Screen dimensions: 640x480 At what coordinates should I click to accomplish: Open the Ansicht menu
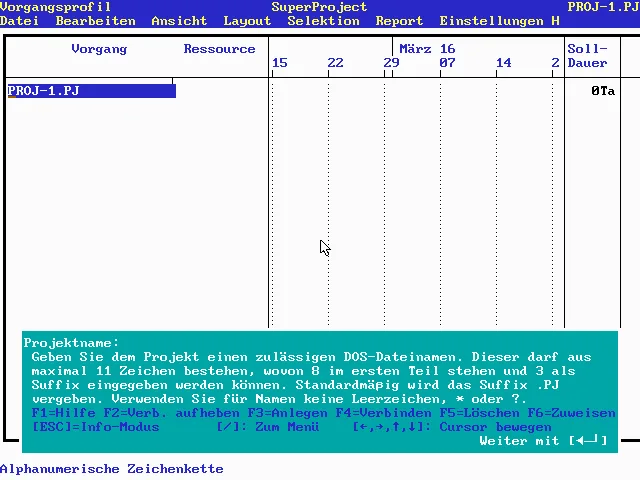[179, 21]
